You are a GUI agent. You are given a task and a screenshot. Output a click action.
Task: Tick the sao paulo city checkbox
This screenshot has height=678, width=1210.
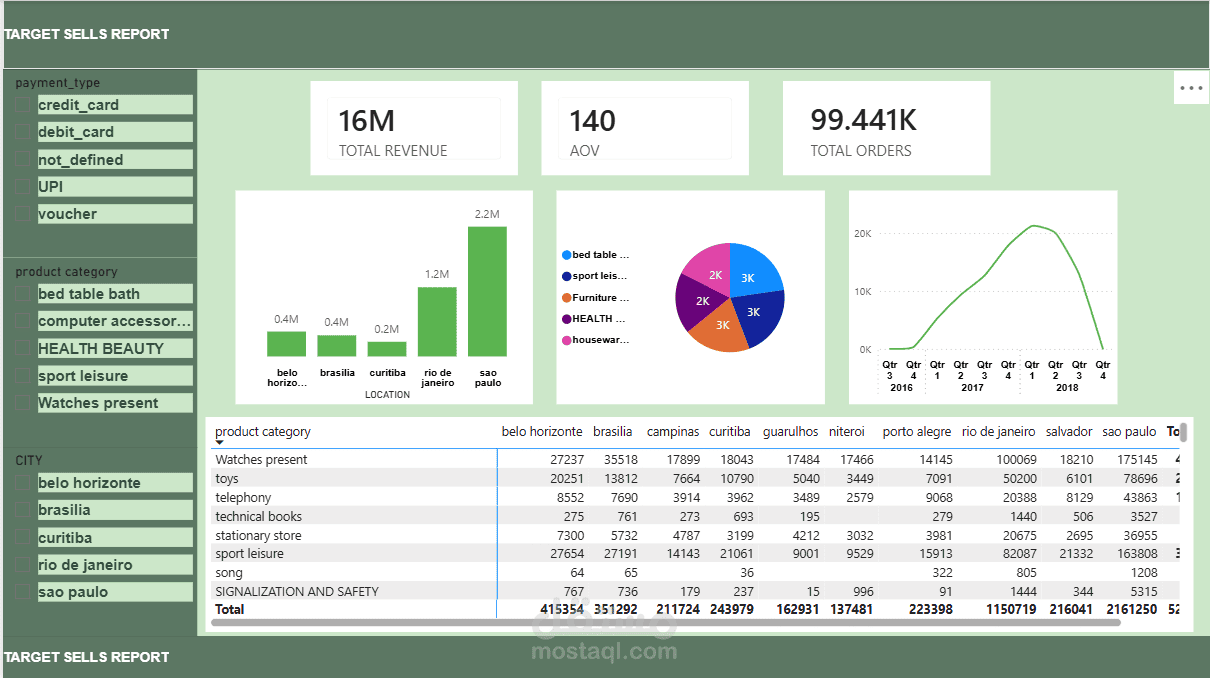pyautogui.click(x=25, y=592)
